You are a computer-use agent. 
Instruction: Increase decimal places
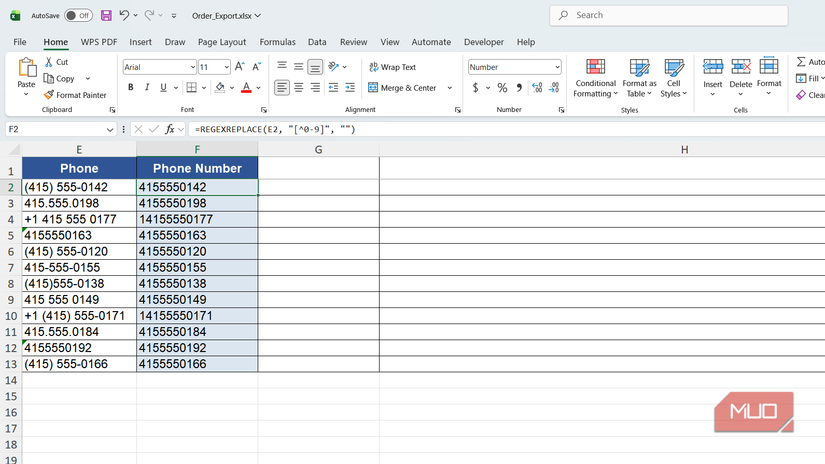537,88
